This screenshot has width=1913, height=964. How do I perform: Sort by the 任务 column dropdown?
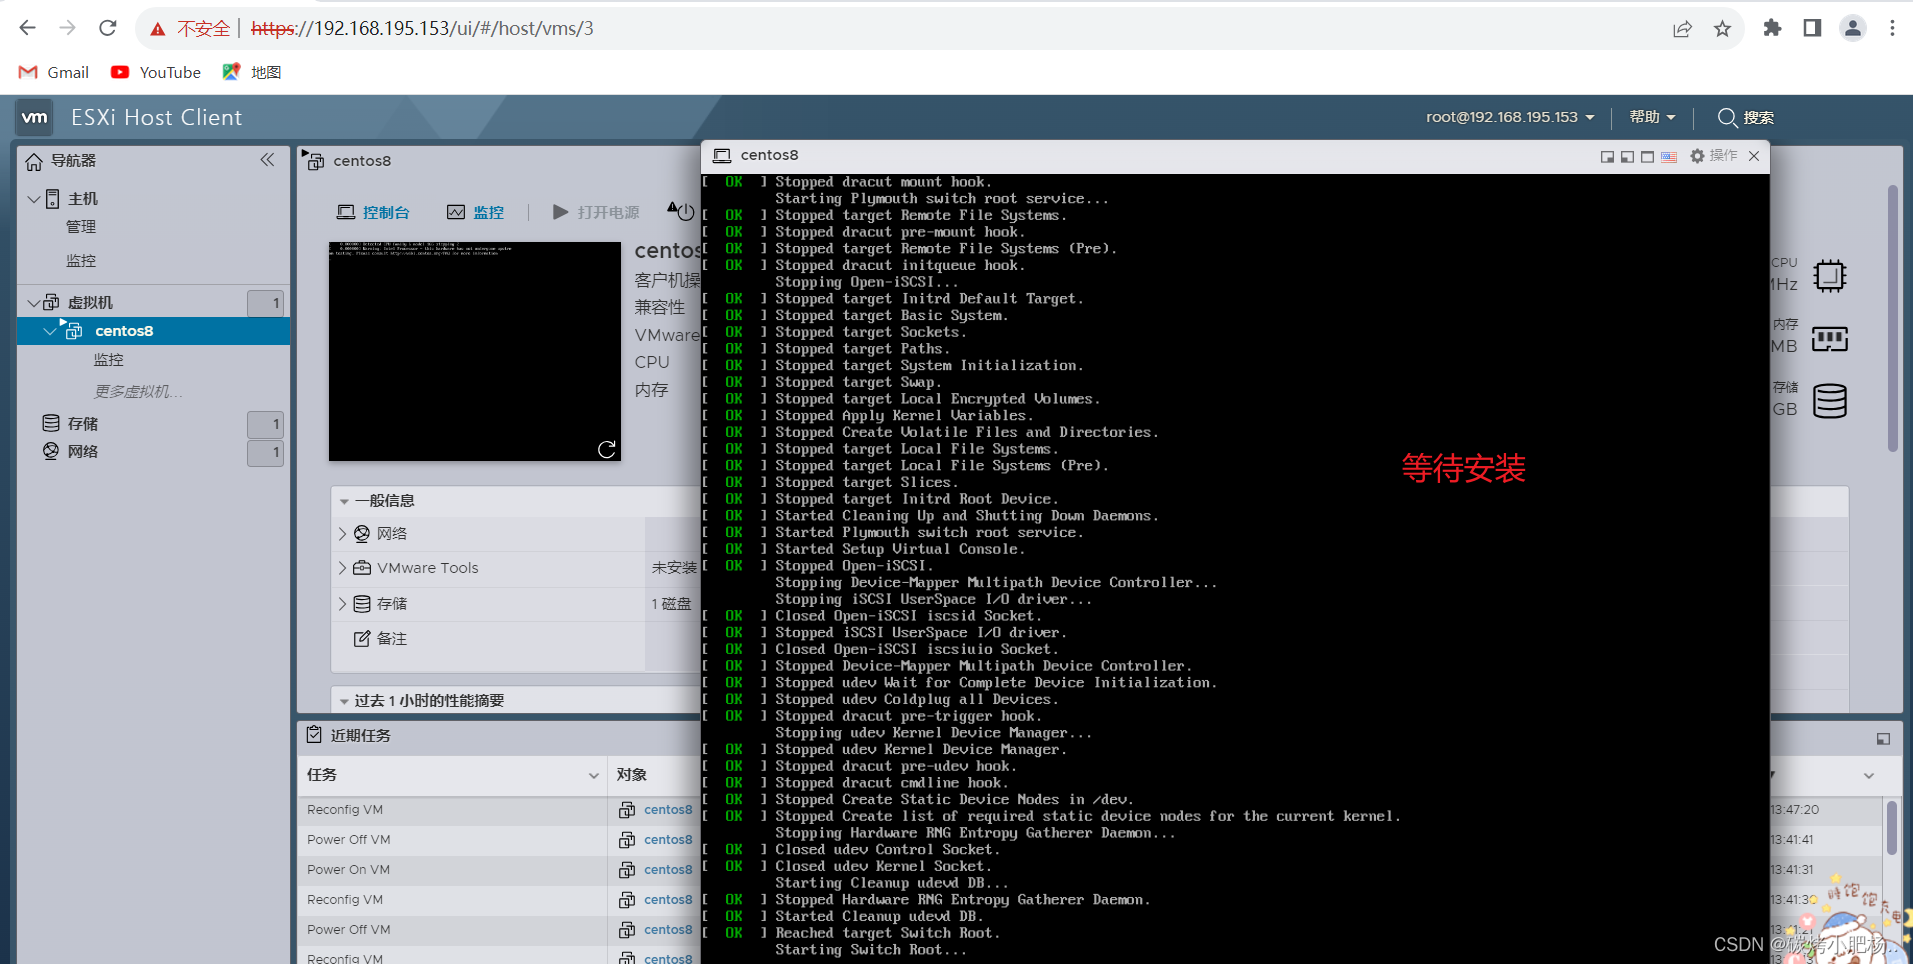point(593,775)
